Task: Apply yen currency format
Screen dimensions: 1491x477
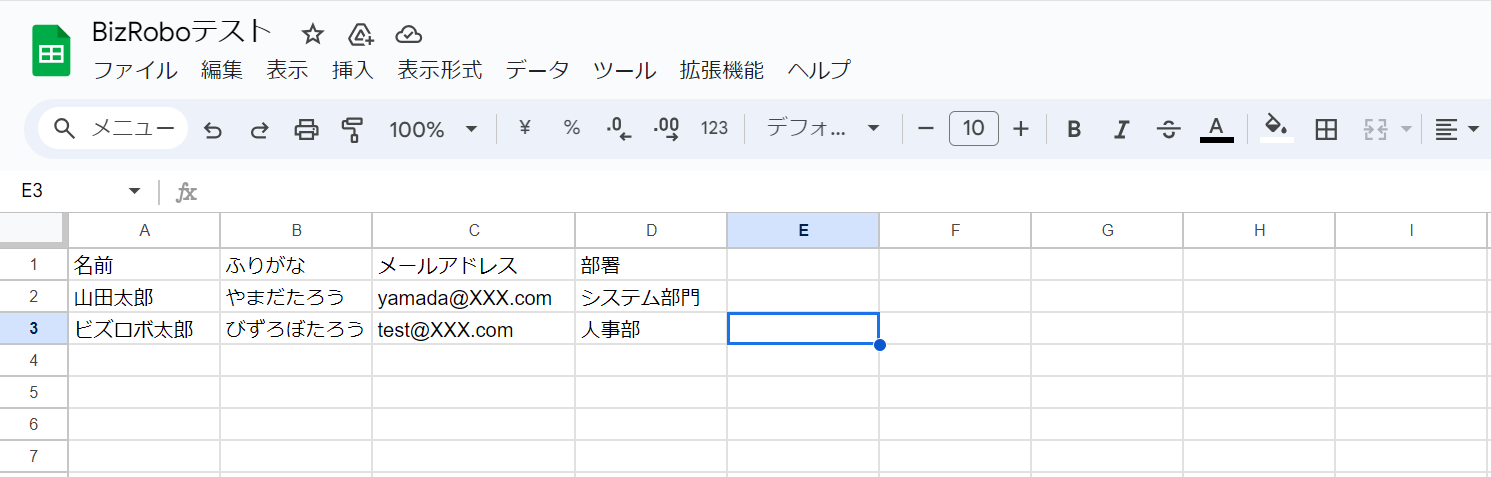Action: coord(524,128)
